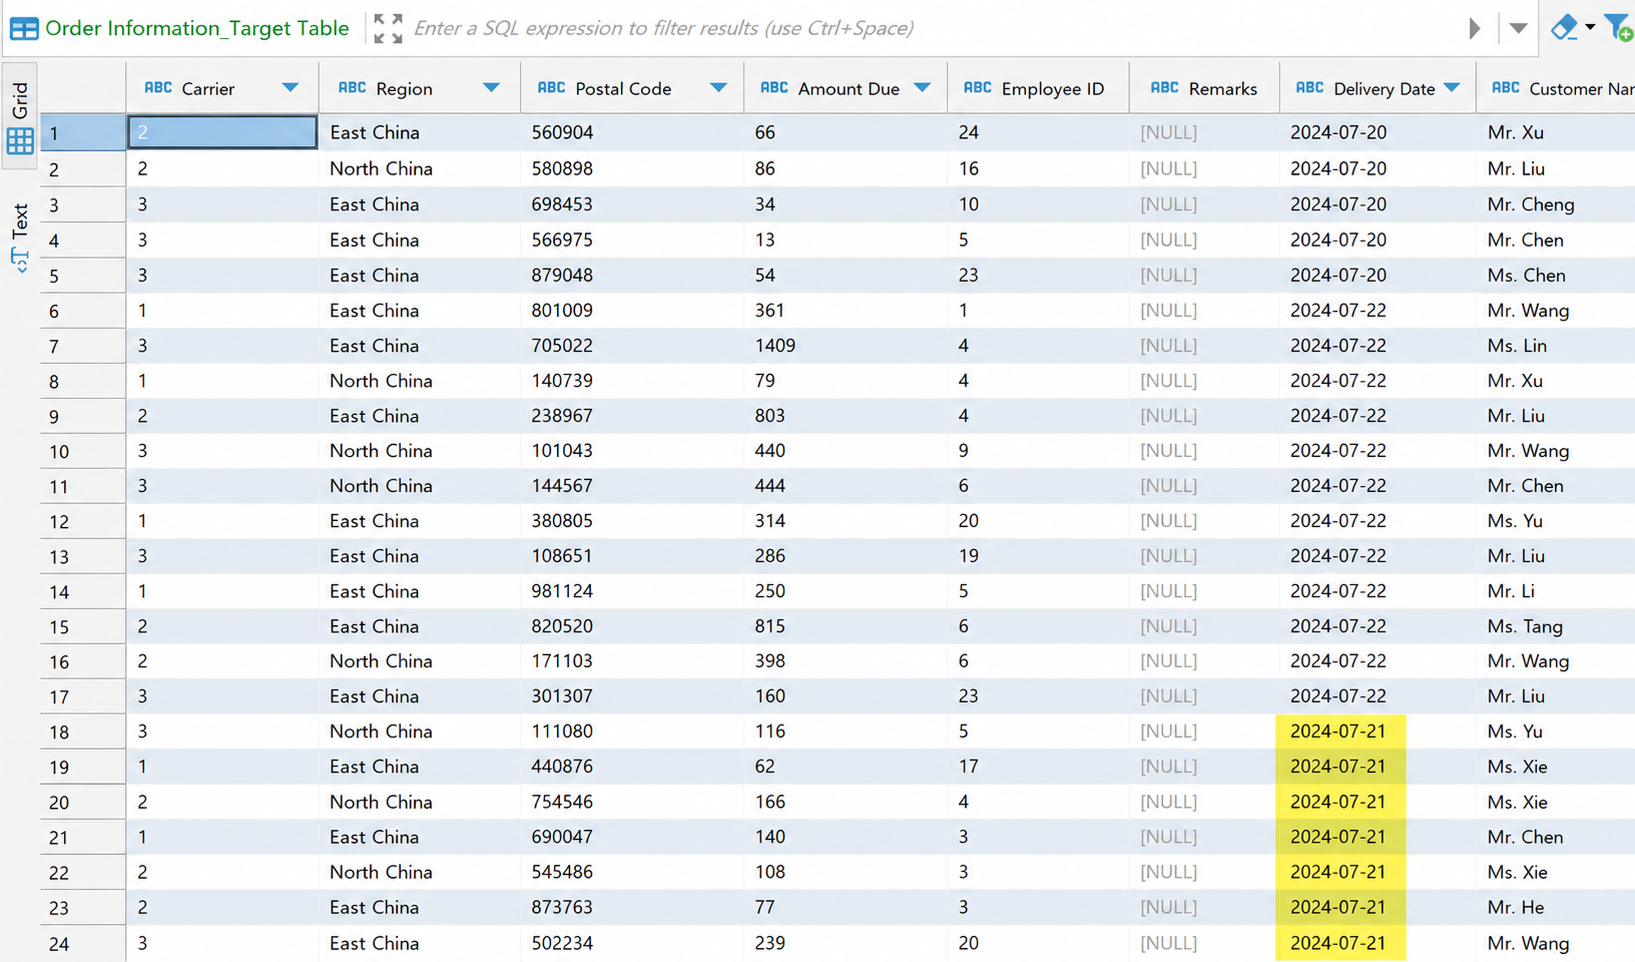The image size is (1635, 962).
Task: Click amount due 1409 cell
Action: 846,345
